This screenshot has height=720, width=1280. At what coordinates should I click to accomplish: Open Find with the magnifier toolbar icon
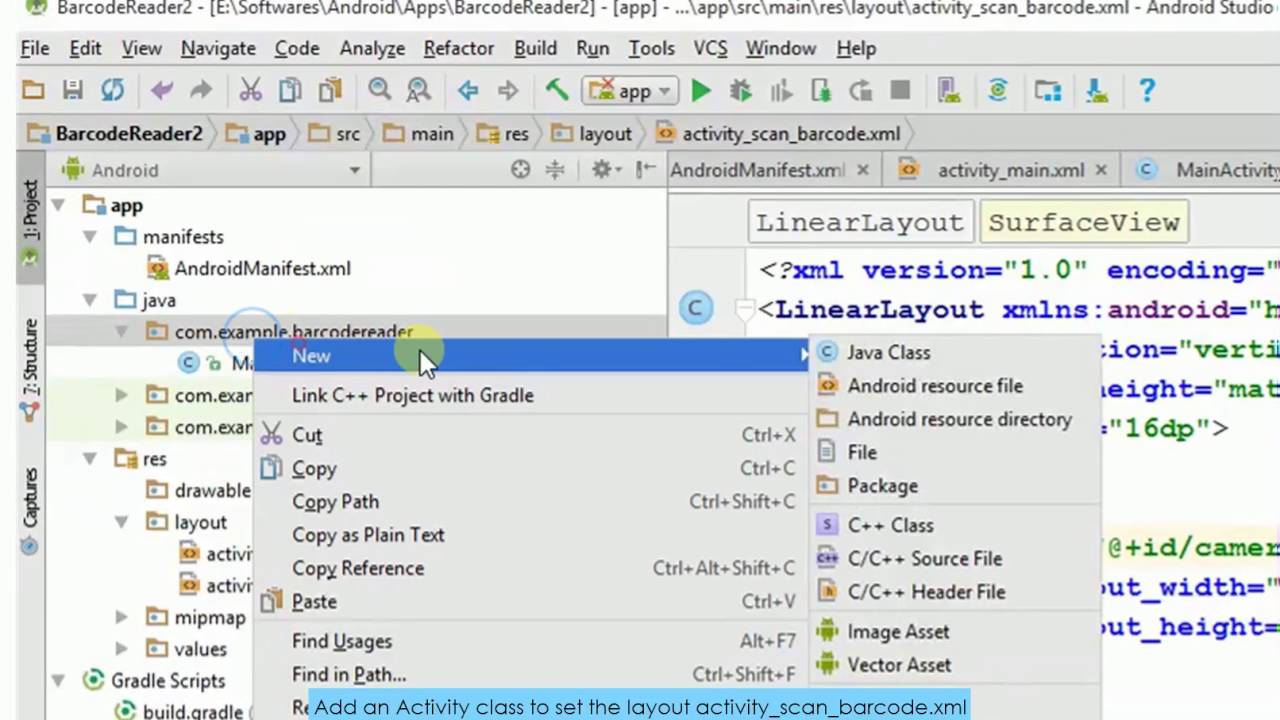pyautogui.click(x=379, y=91)
